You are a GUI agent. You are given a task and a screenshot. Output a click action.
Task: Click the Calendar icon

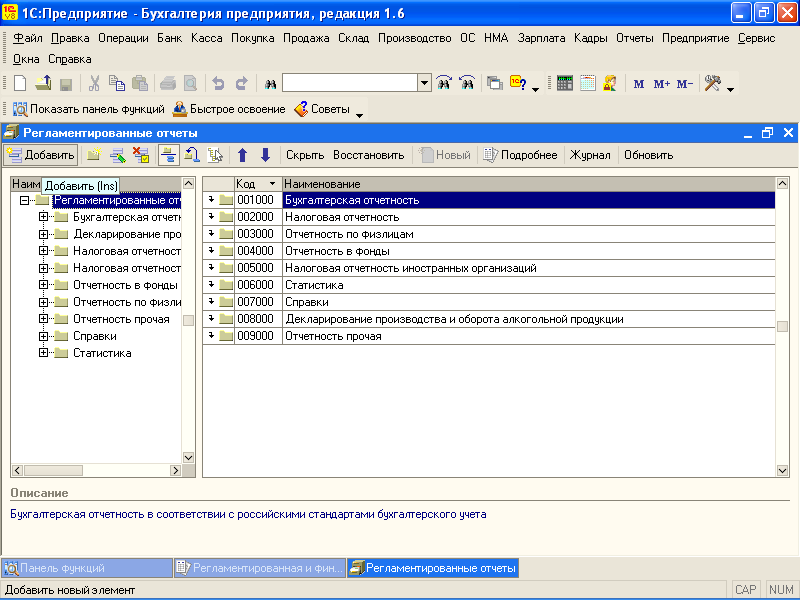pos(588,83)
